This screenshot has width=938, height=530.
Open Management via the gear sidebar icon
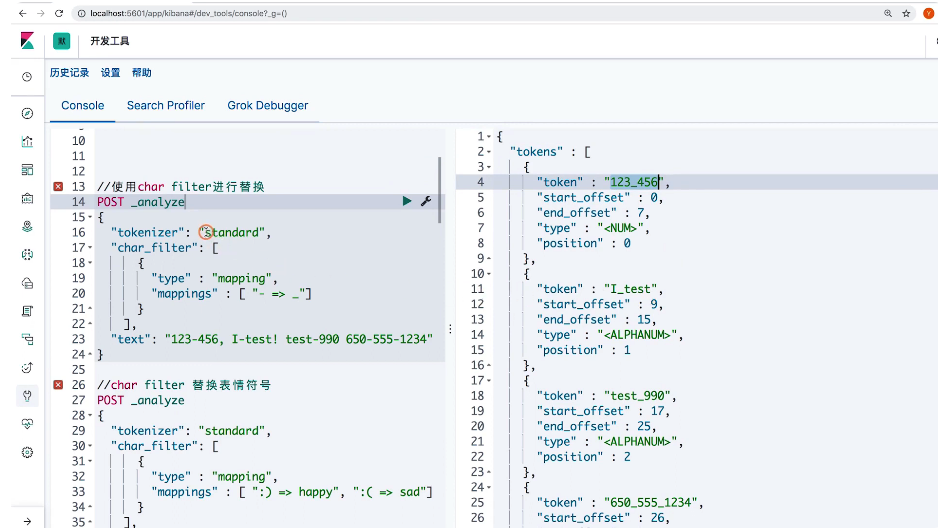27,452
